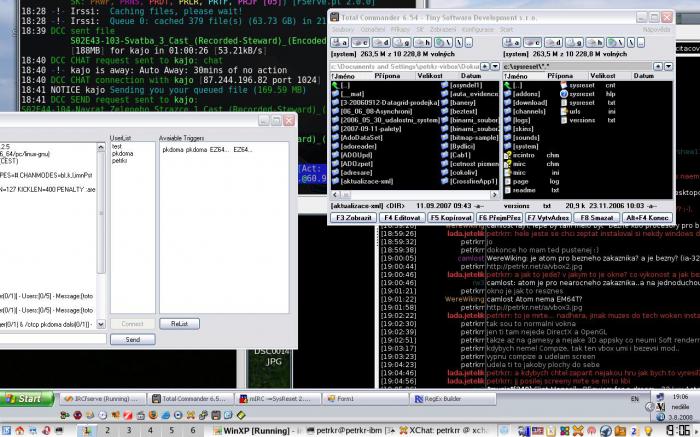Viewport: 700px width, 437px height.
Task: Select drive h in left Total Commander panel
Action: click(422, 42)
